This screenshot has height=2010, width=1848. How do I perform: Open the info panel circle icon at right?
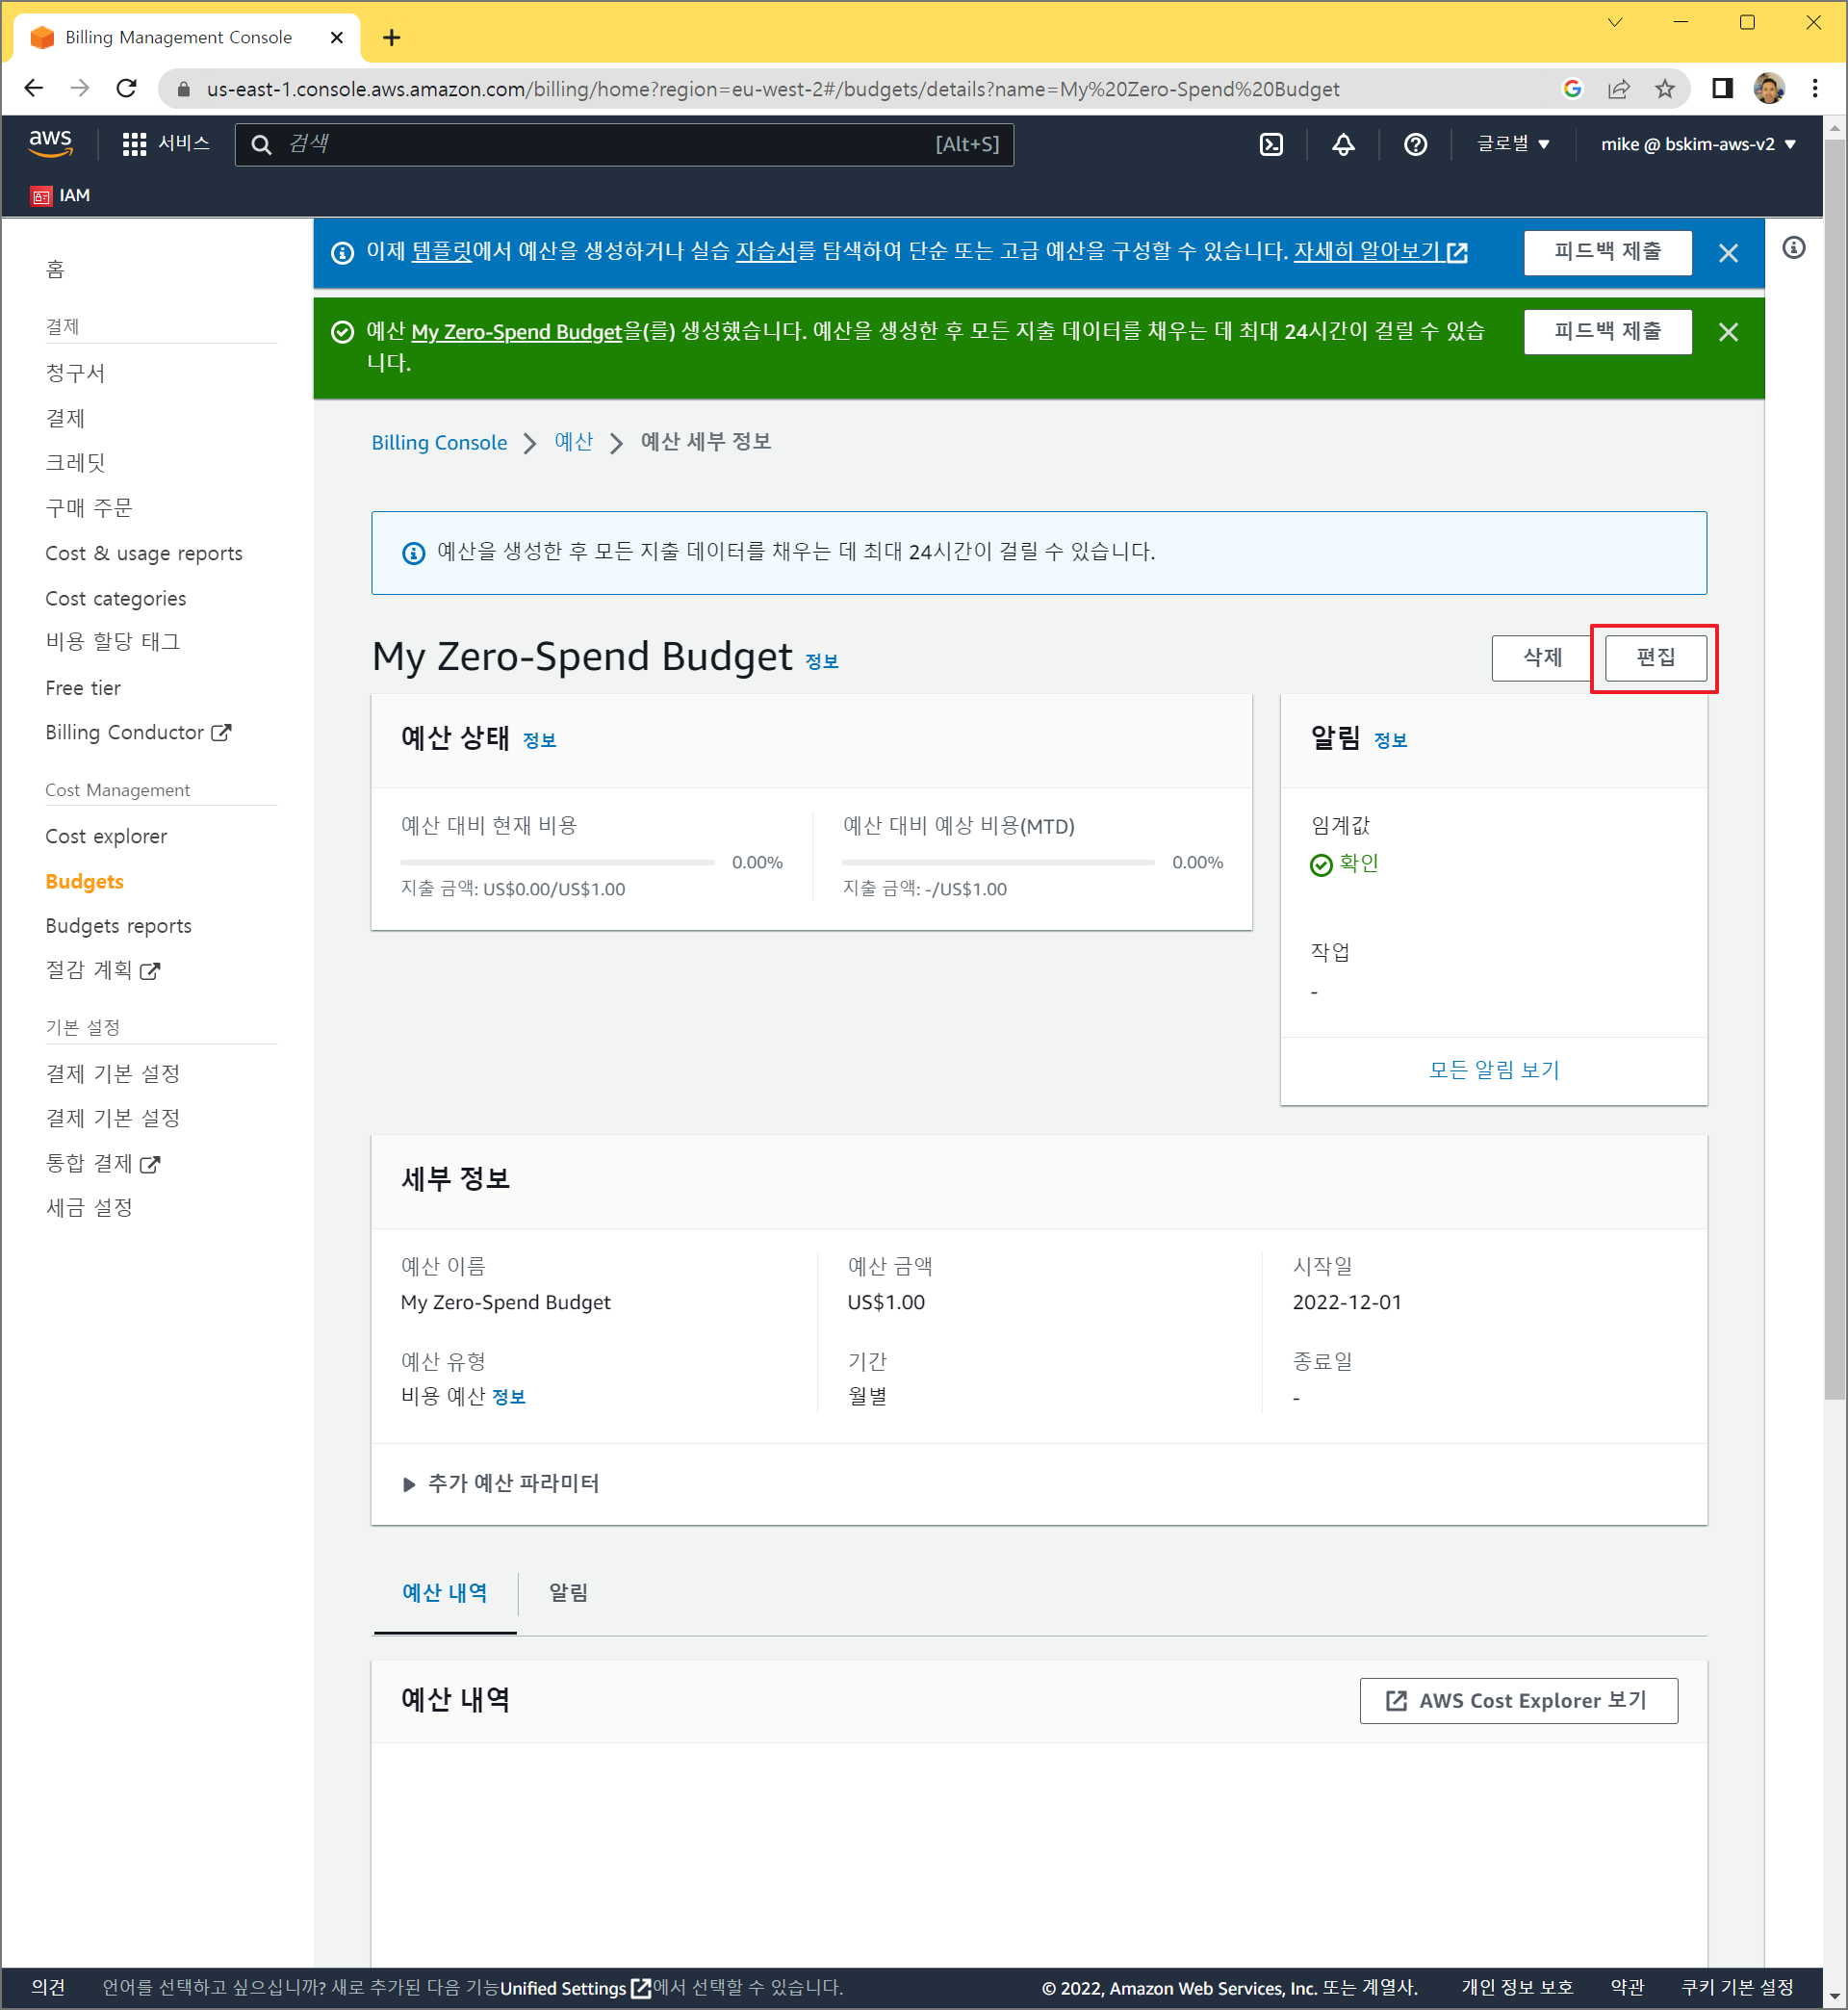1794,248
